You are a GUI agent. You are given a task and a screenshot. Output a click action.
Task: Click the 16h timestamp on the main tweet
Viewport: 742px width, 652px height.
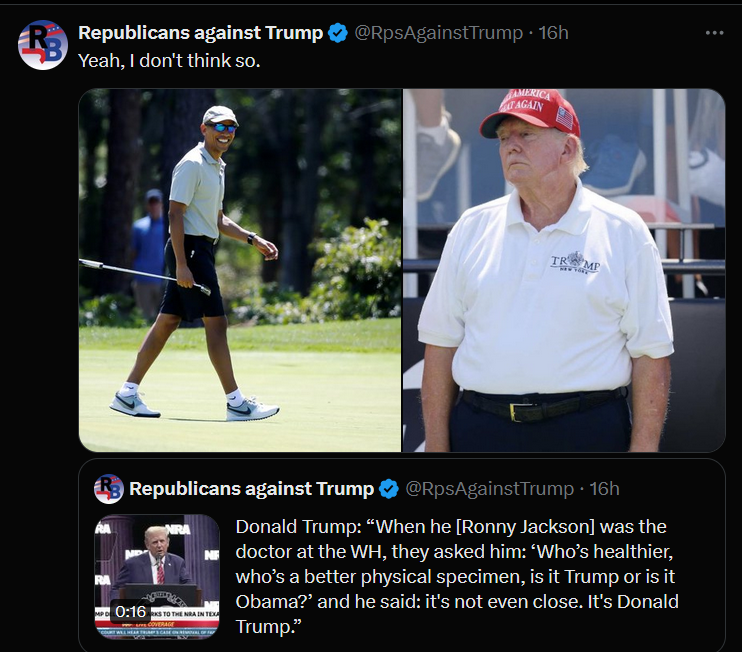pyautogui.click(x=553, y=33)
